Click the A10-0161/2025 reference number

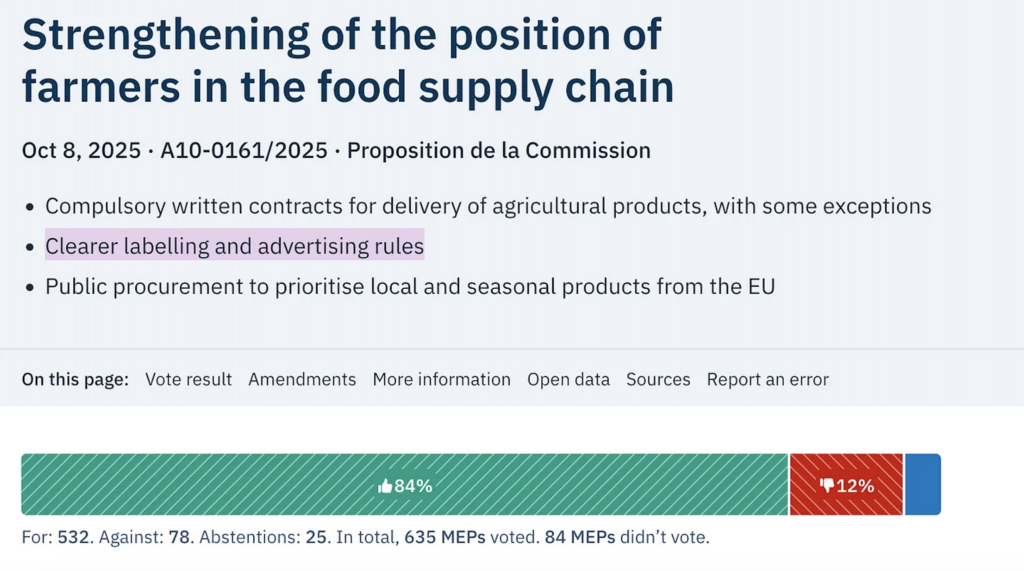click(x=244, y=151)
